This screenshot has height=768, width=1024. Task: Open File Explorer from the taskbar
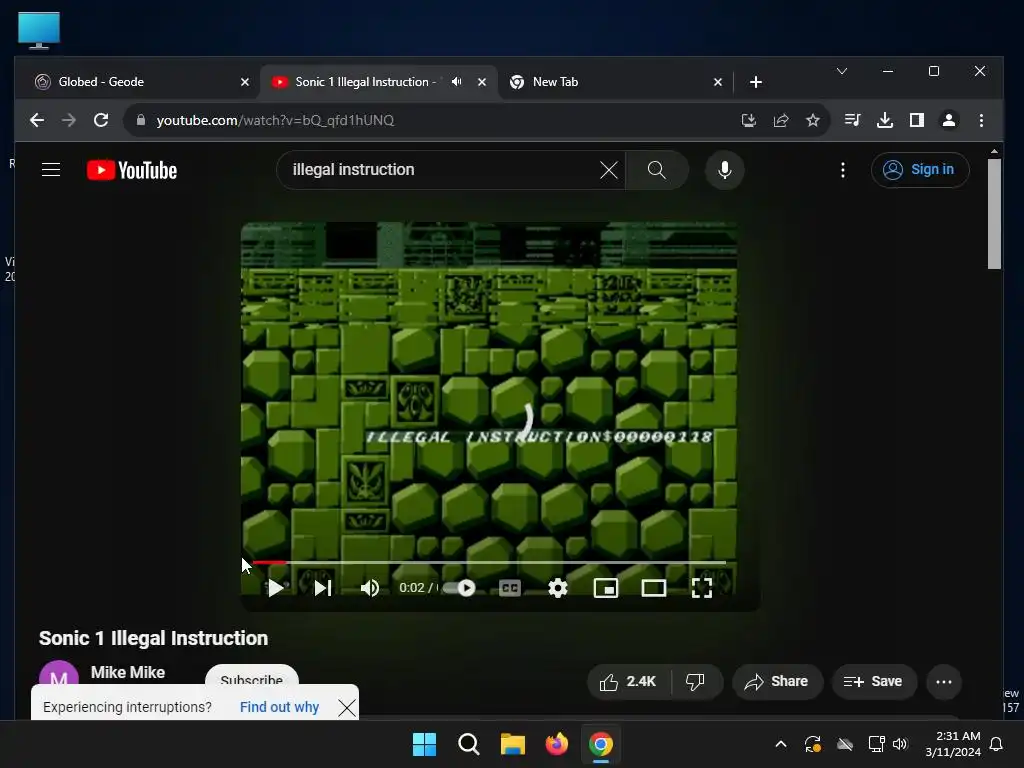click(x=513, y=744)
